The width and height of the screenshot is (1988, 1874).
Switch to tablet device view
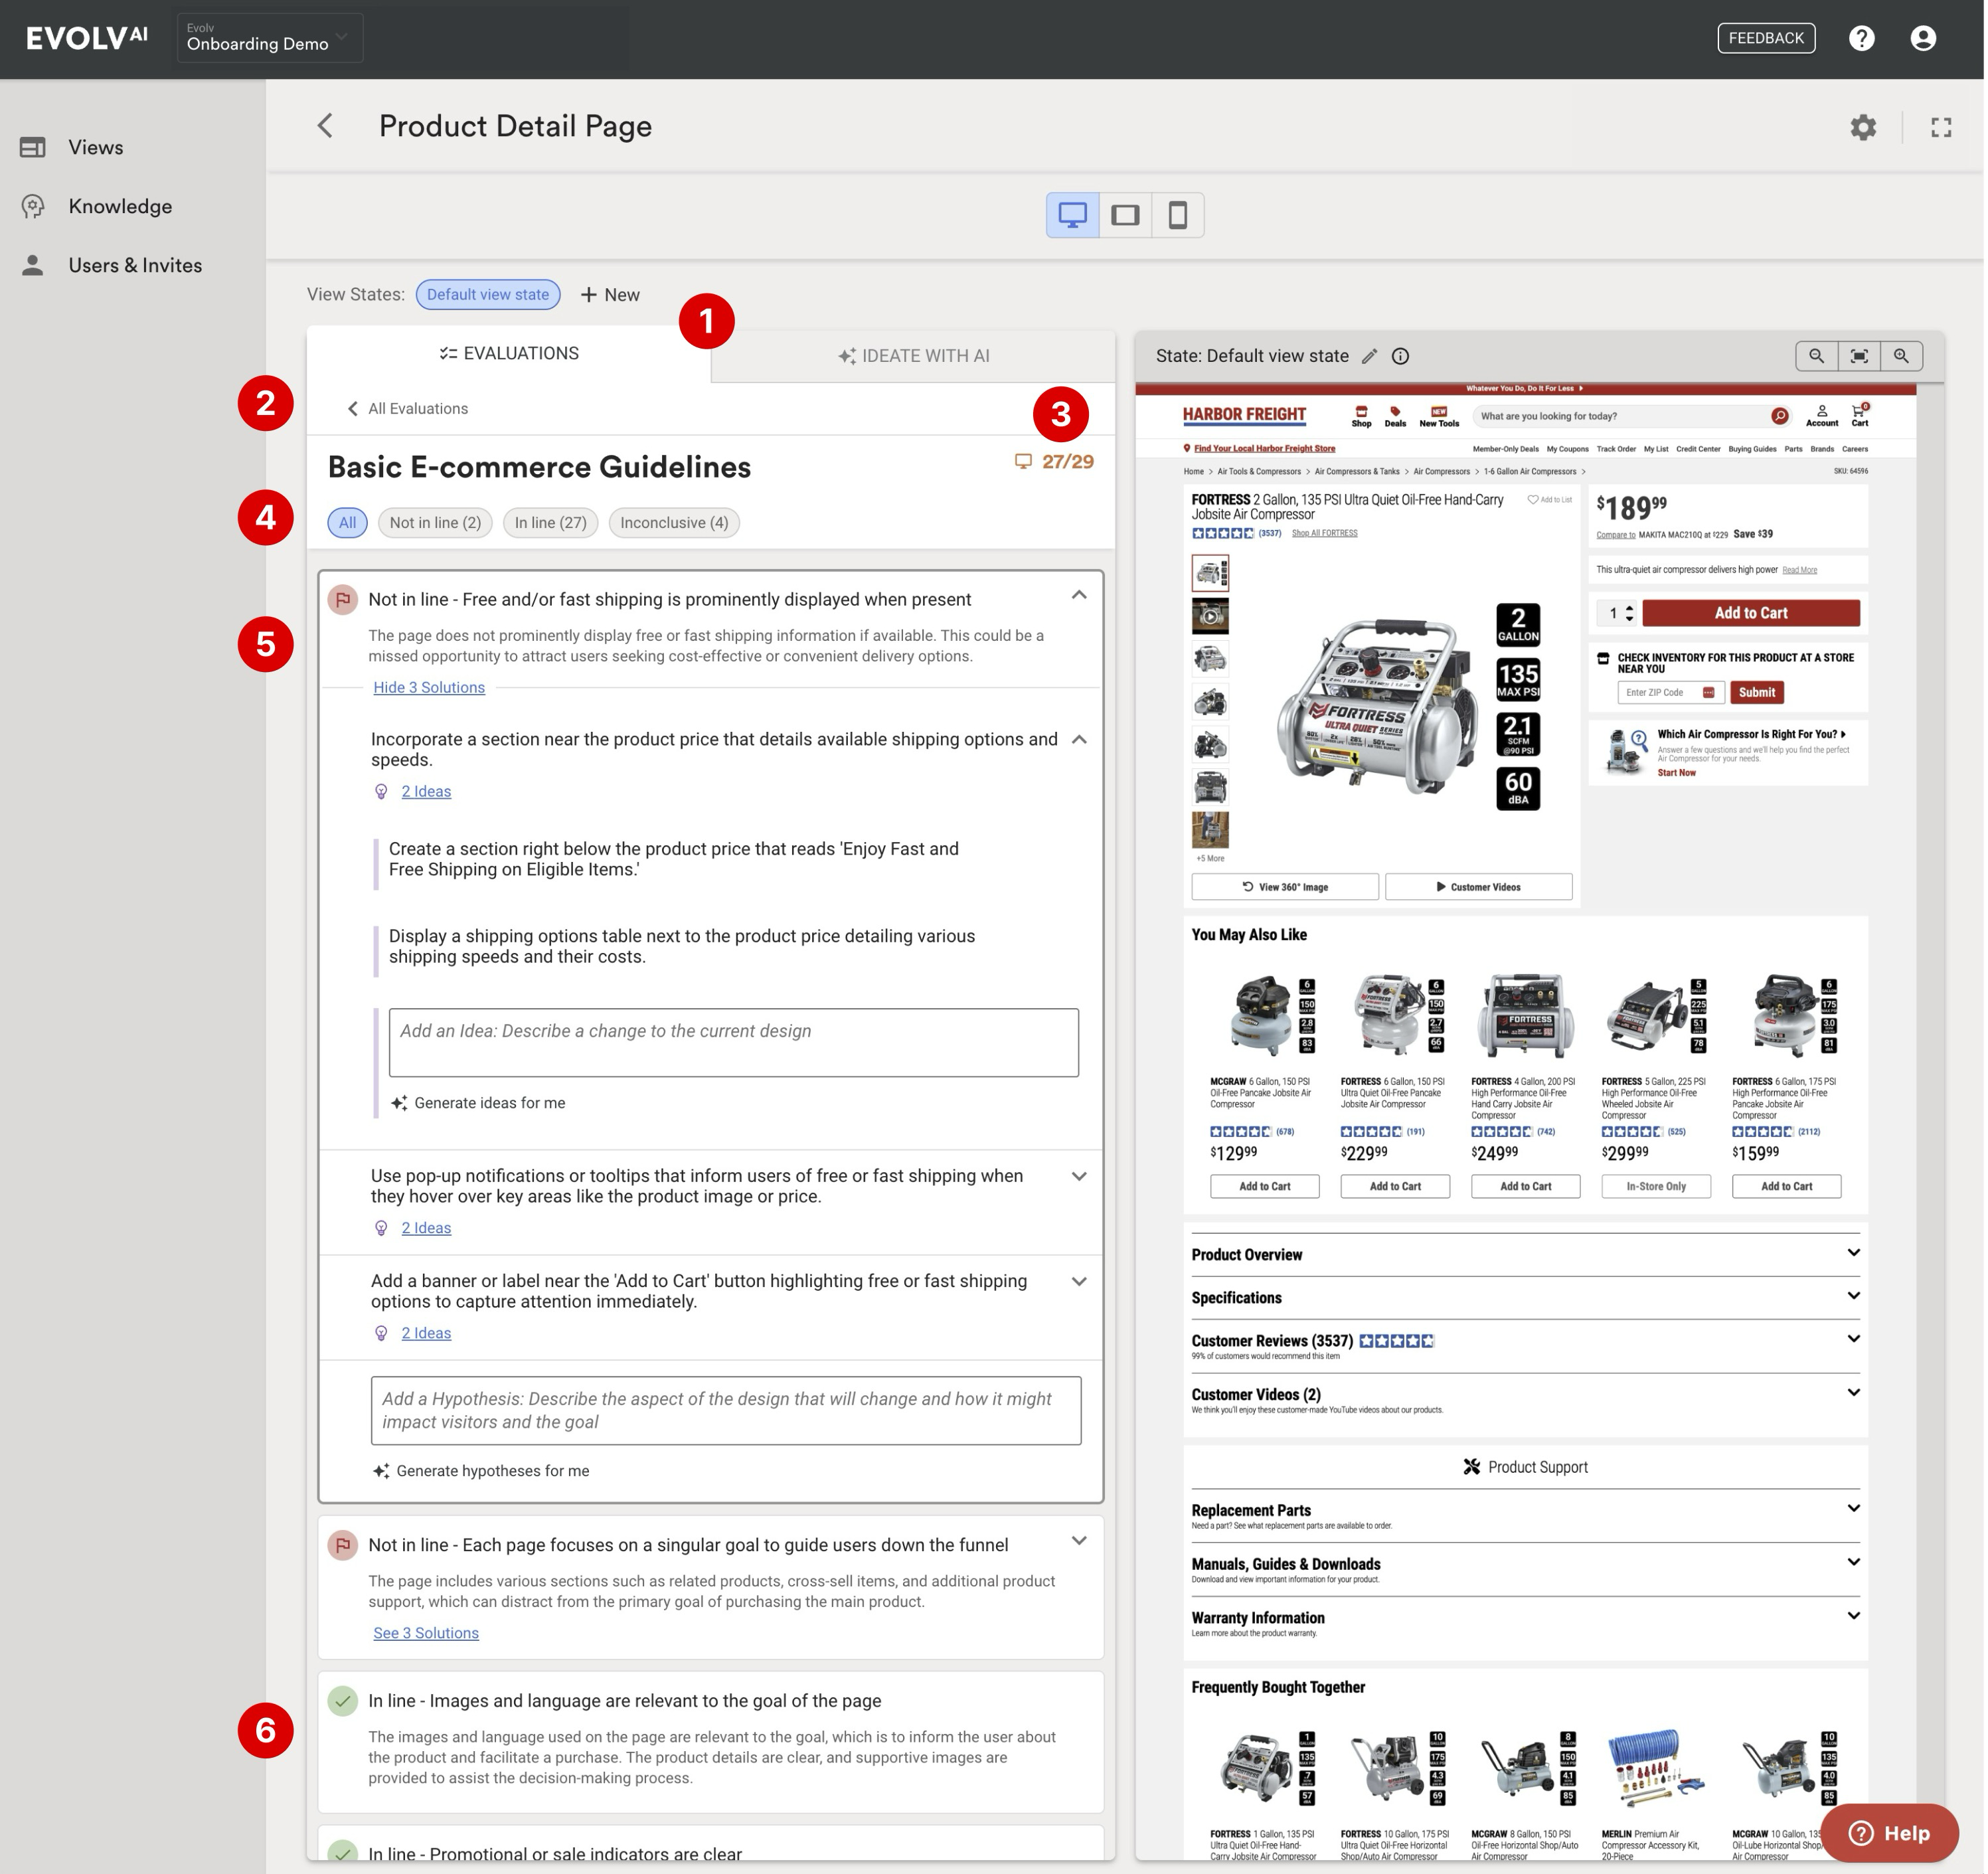coord(1126,215)
